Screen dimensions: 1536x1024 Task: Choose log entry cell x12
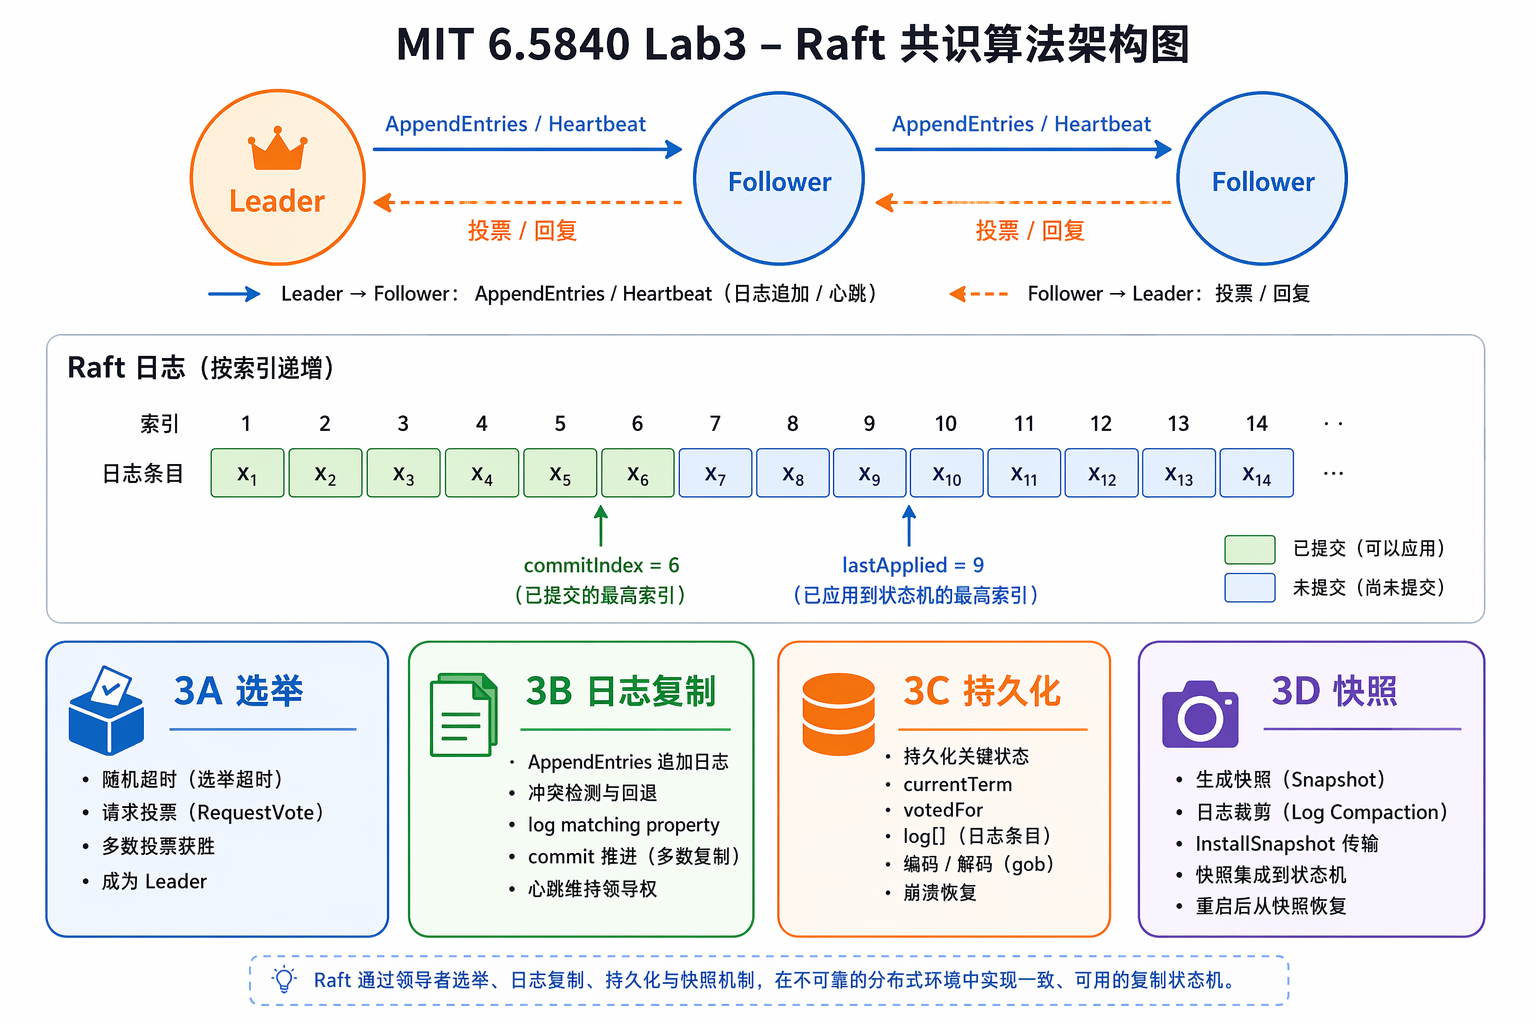click(1102, 473)
